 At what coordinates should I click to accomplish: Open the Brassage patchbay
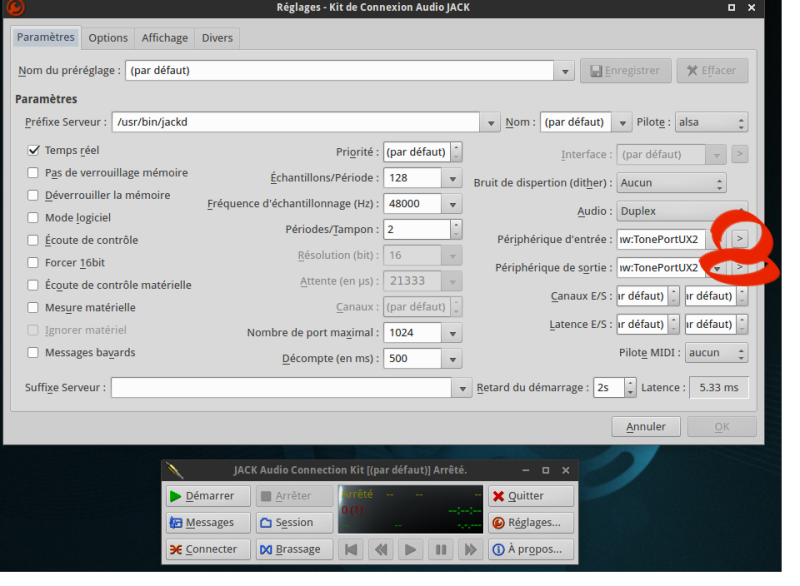[294, 549]
